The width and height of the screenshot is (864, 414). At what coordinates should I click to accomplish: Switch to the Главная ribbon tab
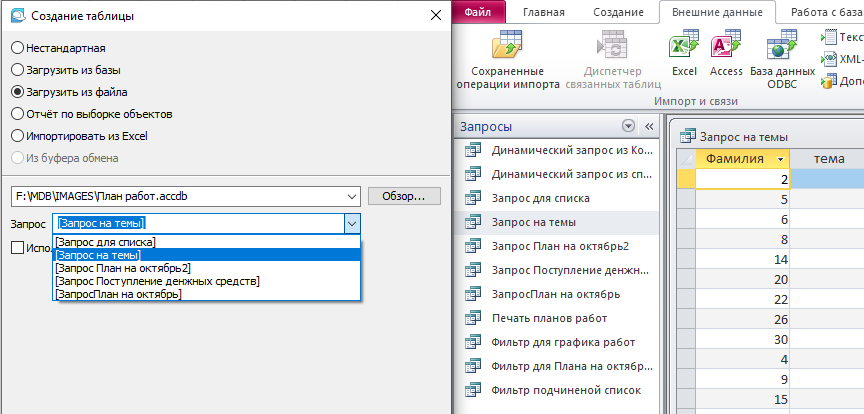click(543, 12)
